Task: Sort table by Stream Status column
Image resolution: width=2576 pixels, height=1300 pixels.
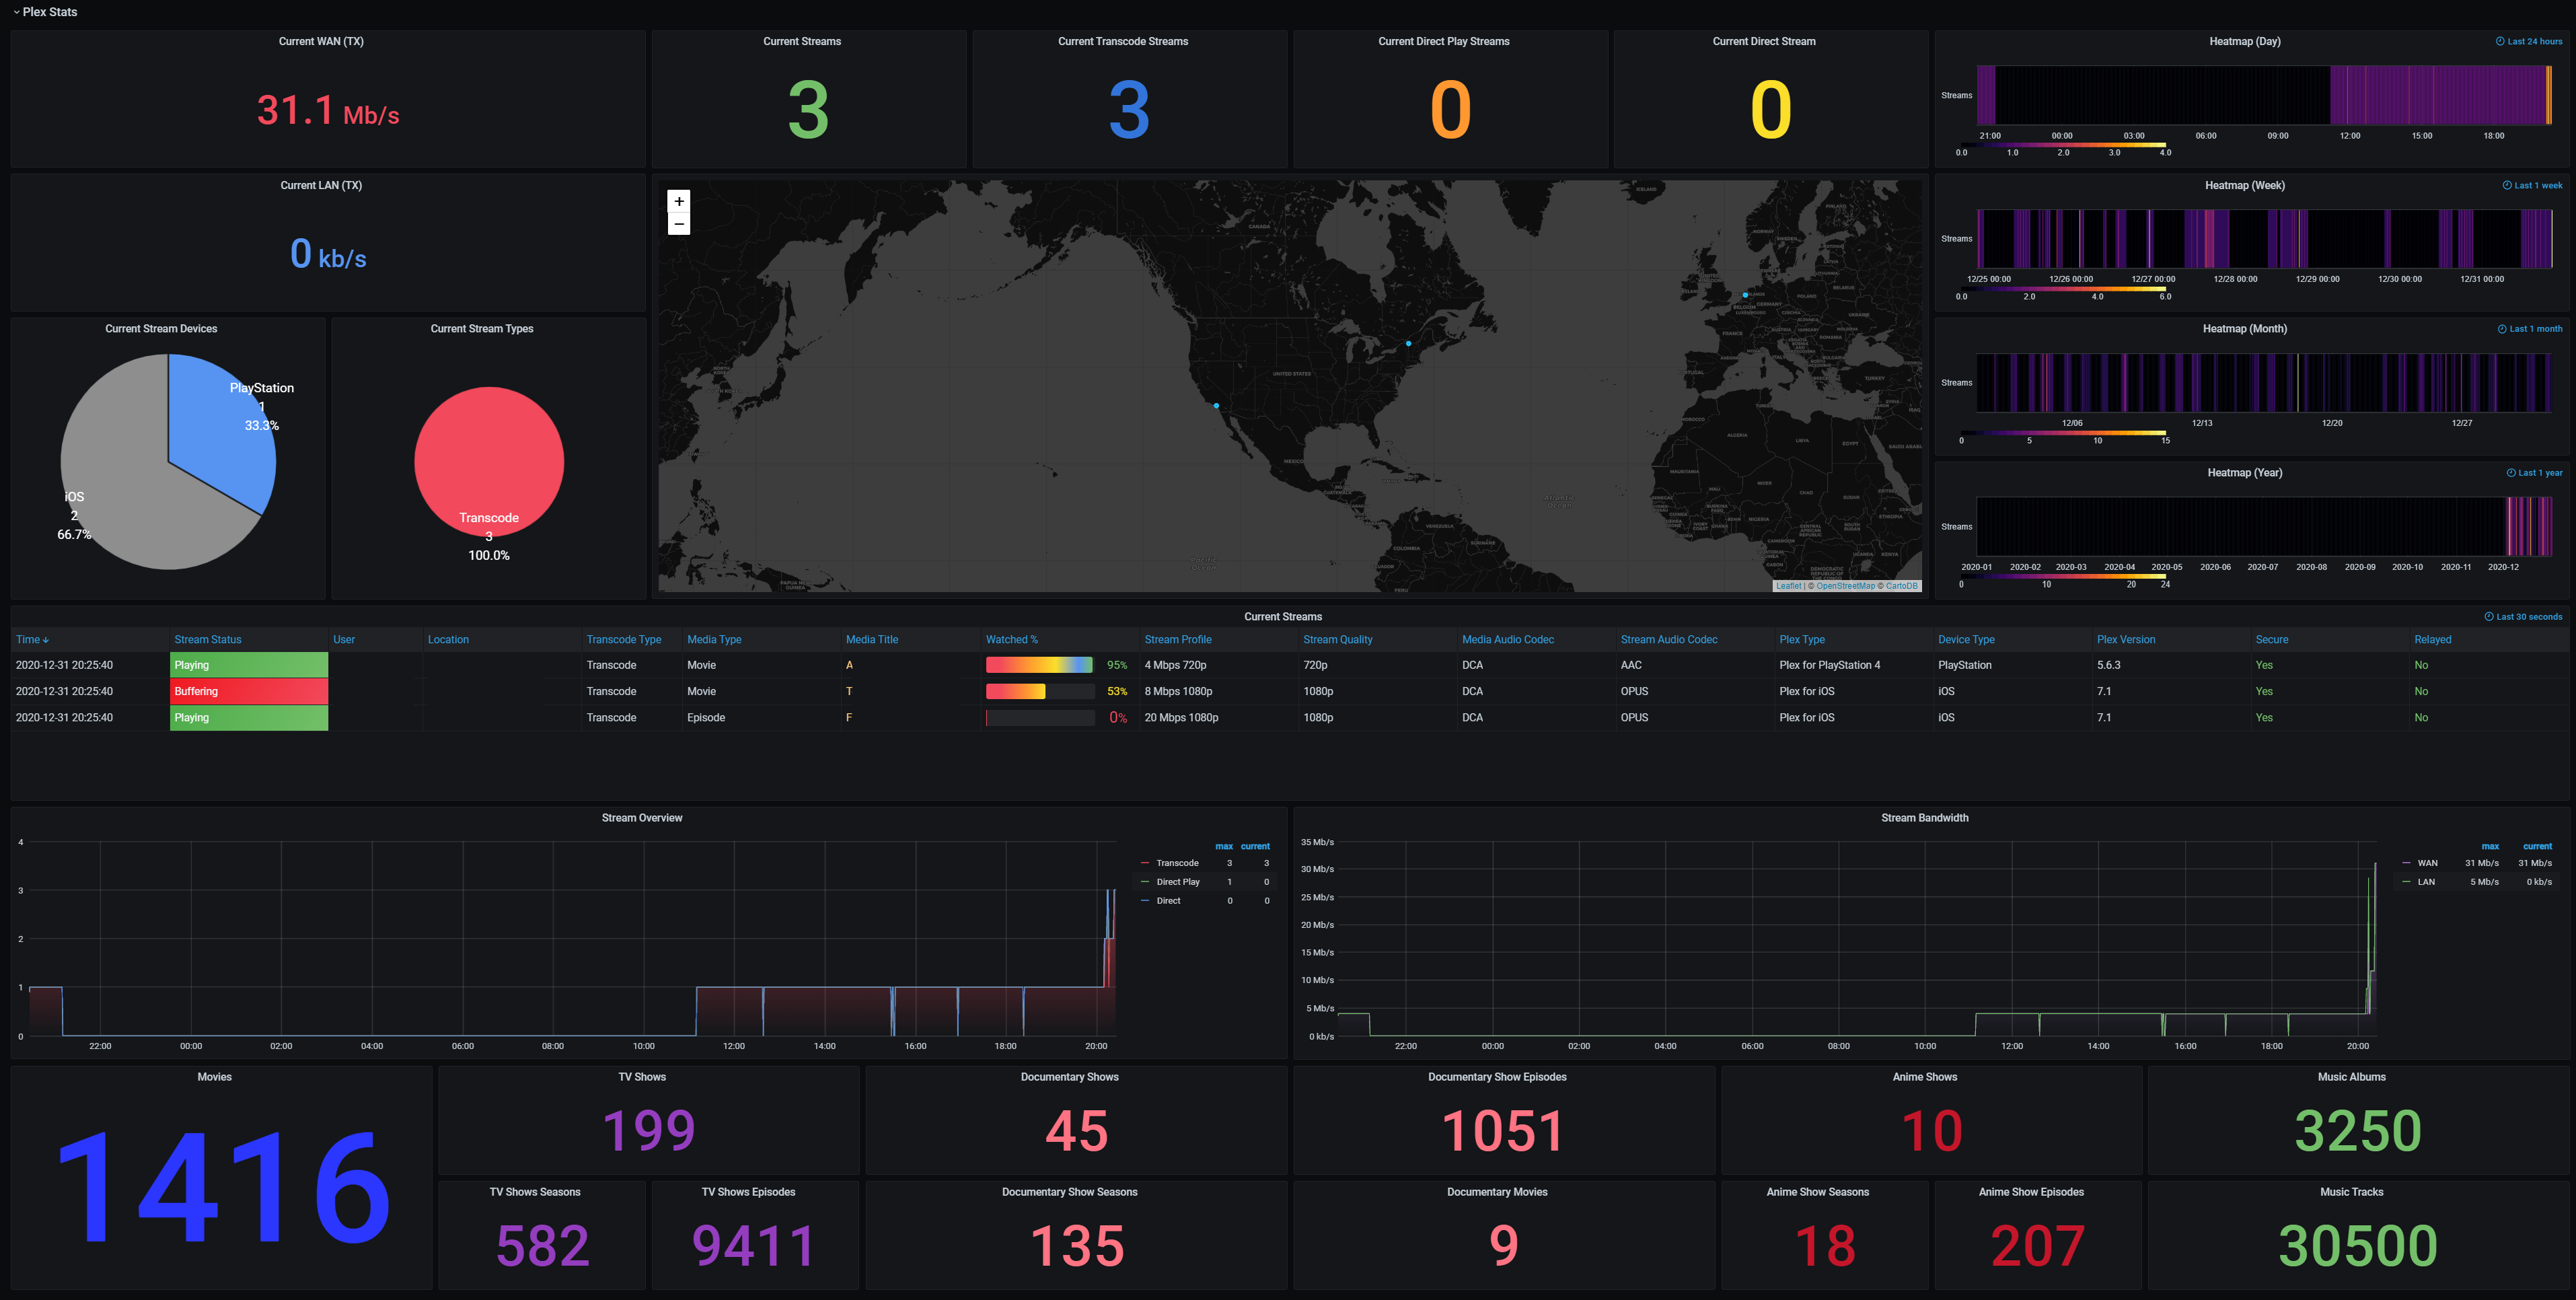Action: click(x=207, y=640)
